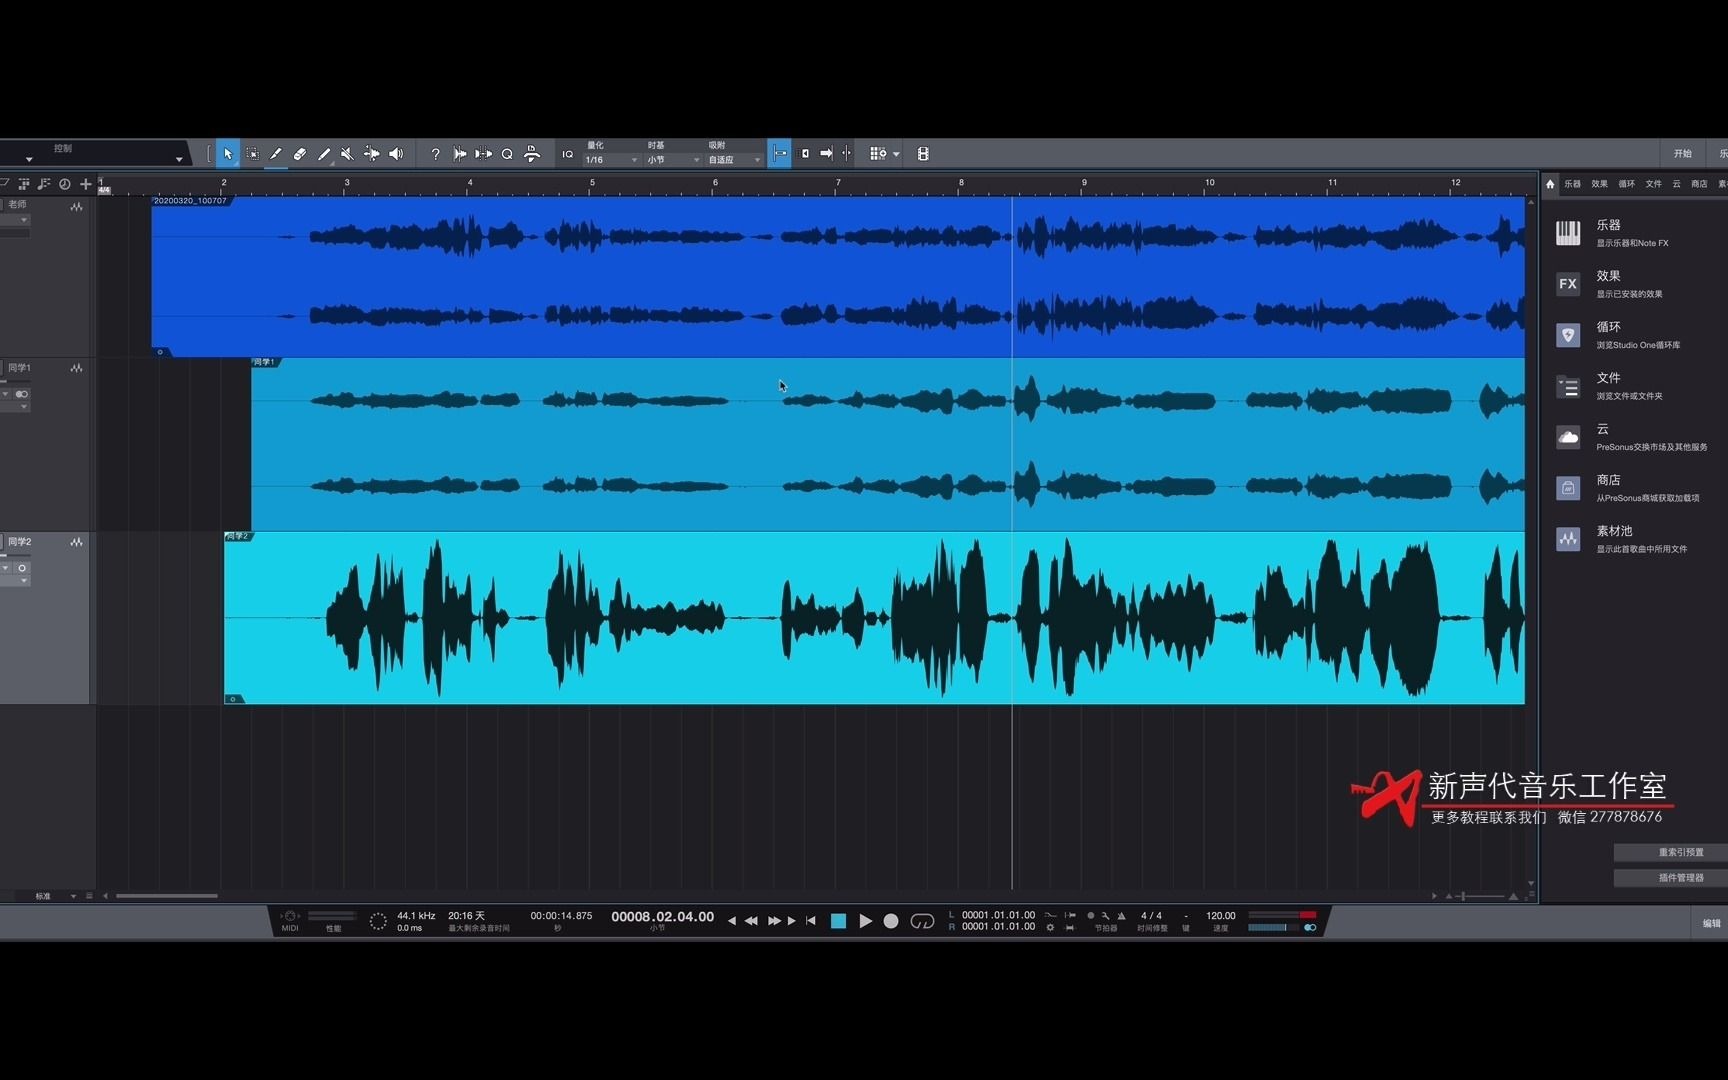
Task: Open the grid options dropdown arrow
Action: coord(896,154)
